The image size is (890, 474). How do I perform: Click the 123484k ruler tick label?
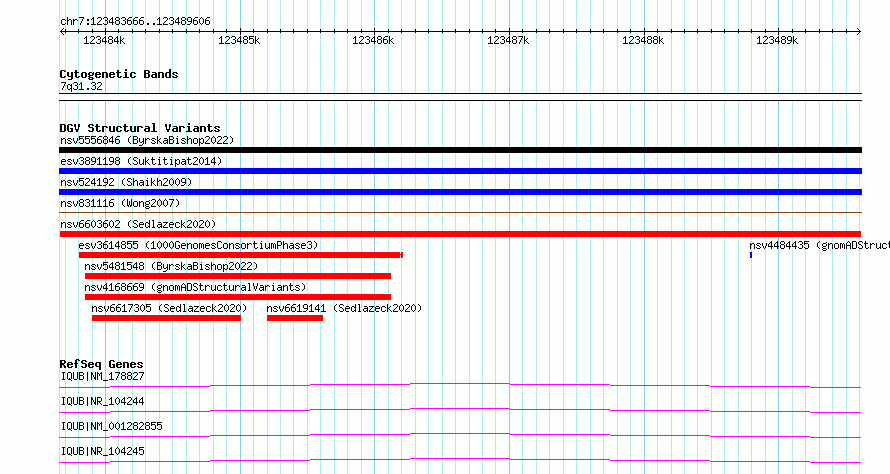point(104,40)
